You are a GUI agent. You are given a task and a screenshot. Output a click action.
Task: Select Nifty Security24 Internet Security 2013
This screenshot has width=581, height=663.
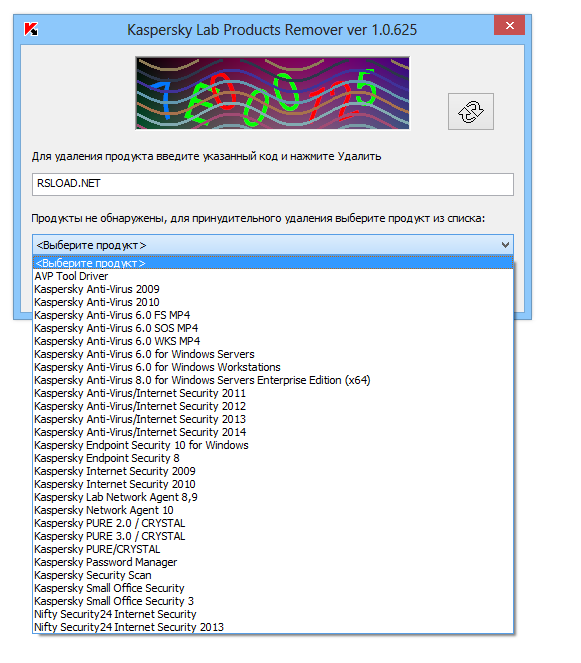273,627
